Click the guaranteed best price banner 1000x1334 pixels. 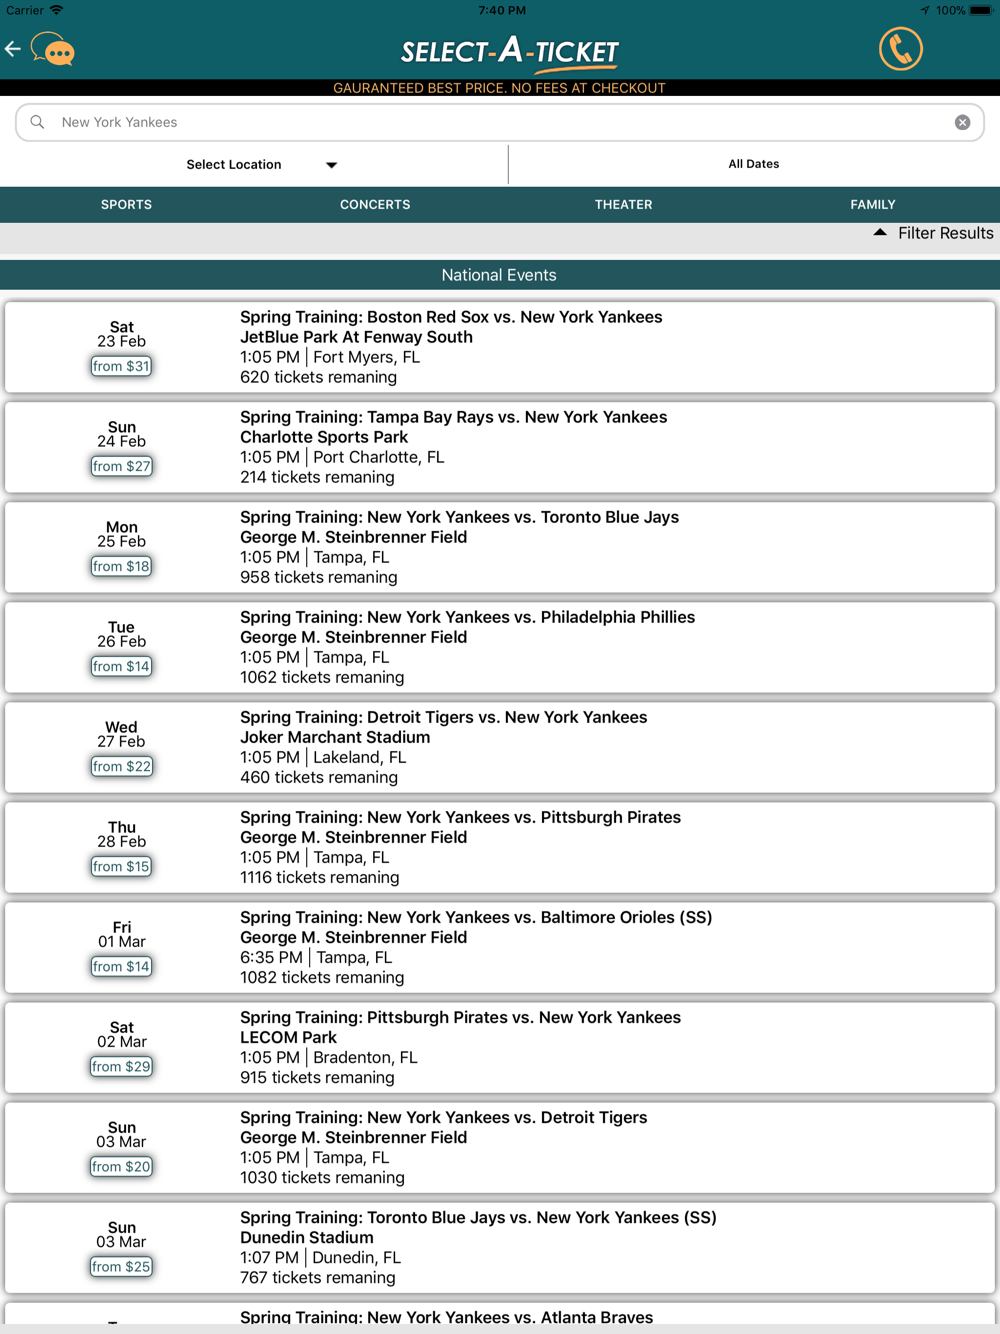(499, 88)
